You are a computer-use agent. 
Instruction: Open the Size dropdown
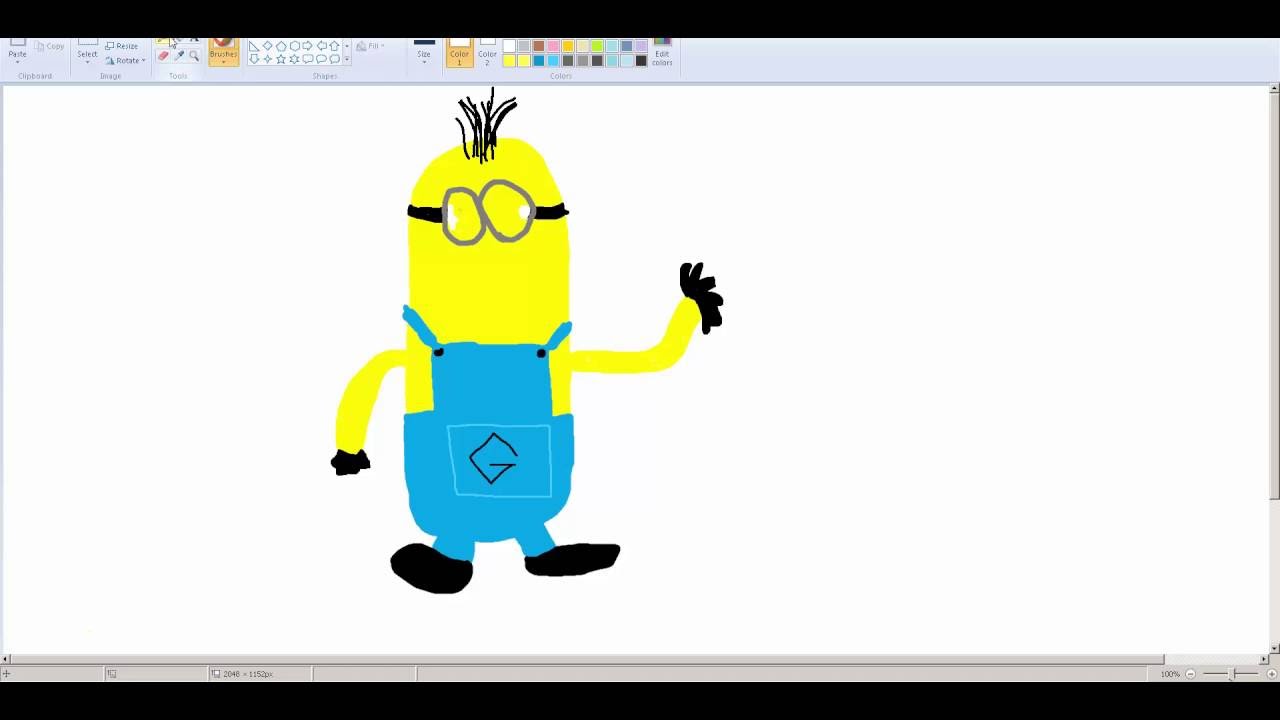pos(424,55)
